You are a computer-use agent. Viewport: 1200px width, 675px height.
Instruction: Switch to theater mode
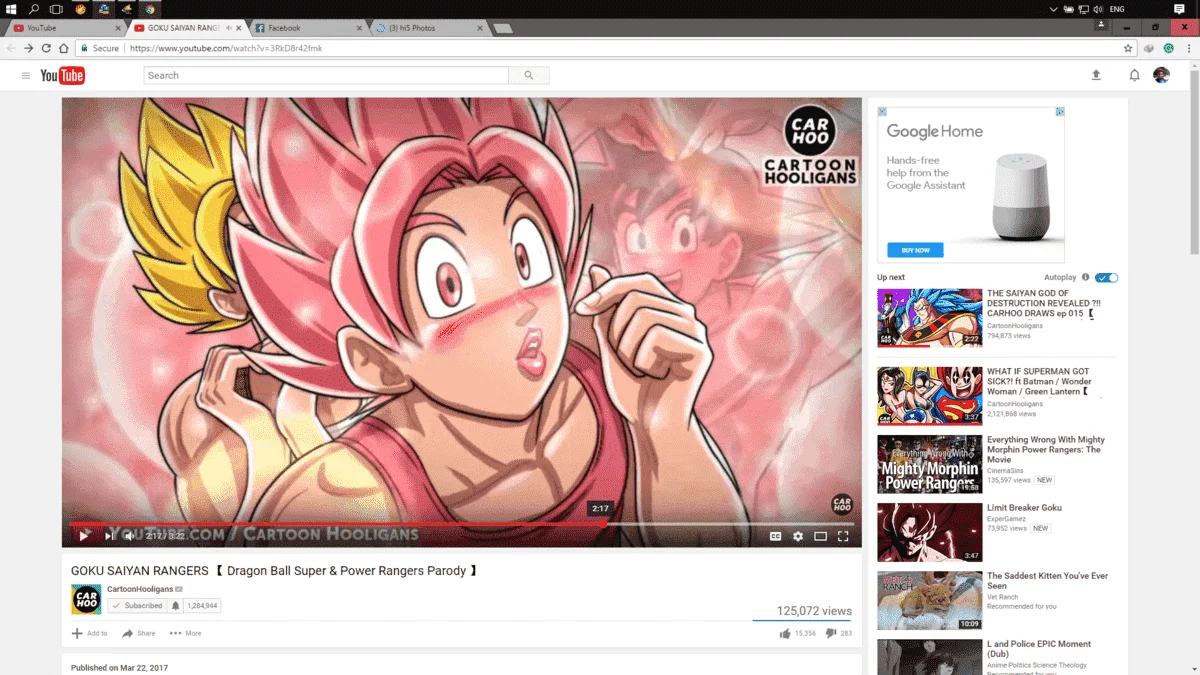820,536
